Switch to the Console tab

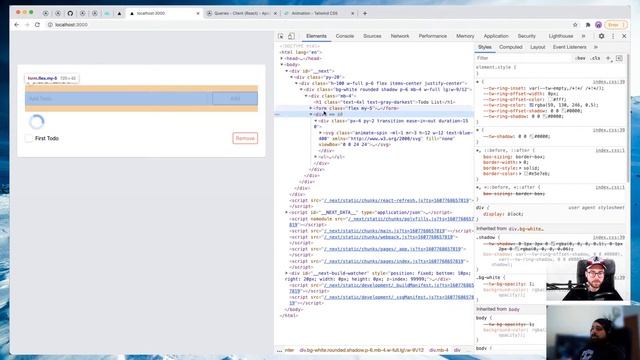(x=345, y=36)
